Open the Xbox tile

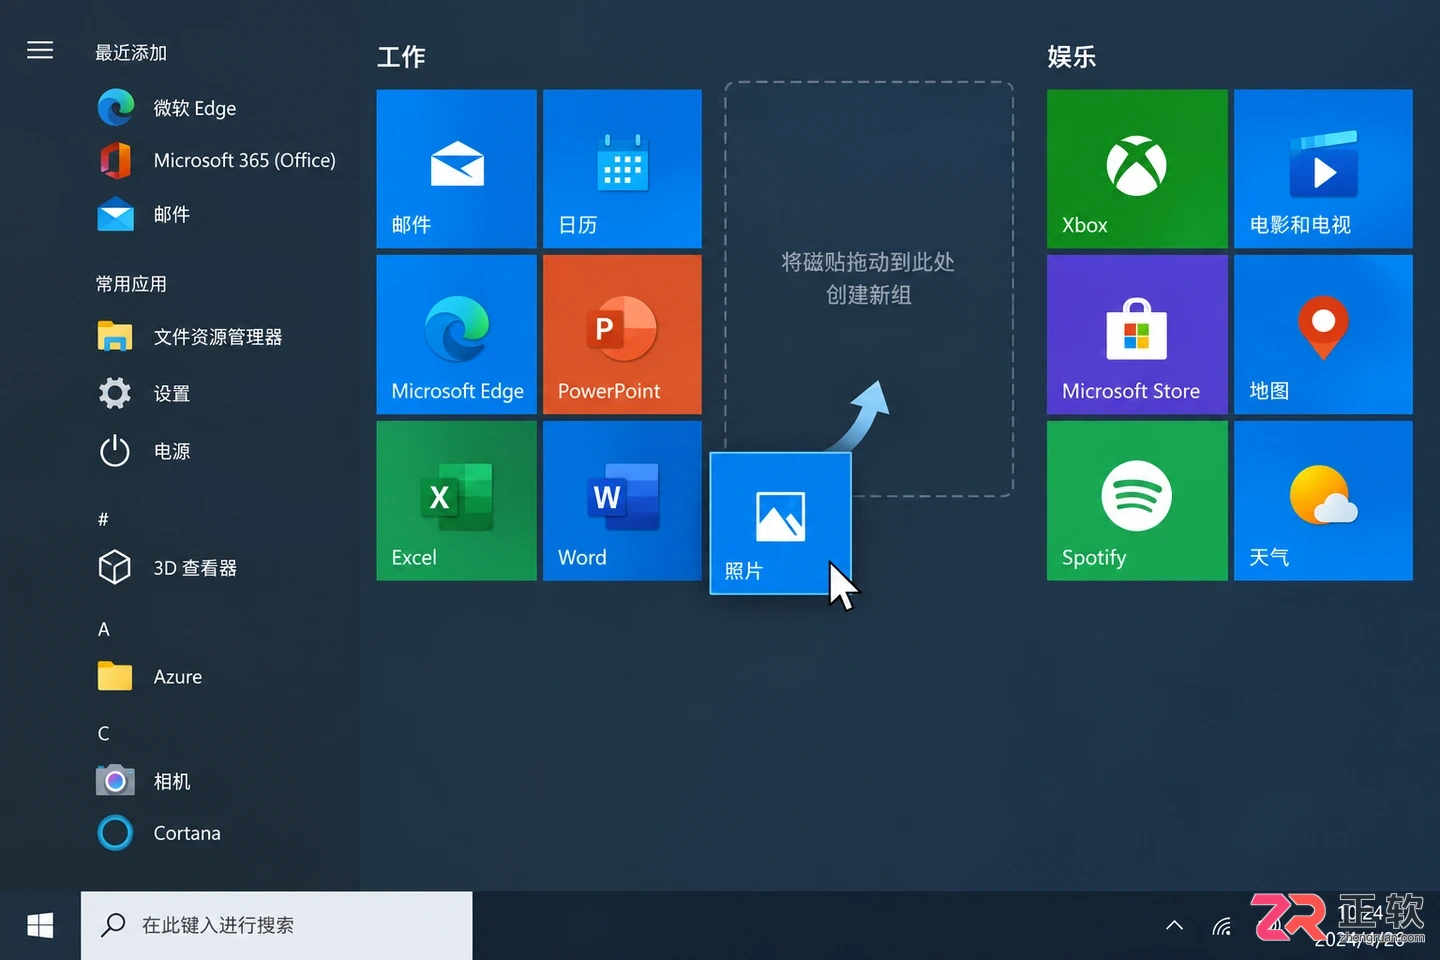pyautogui.click(x=1137, y=169)
